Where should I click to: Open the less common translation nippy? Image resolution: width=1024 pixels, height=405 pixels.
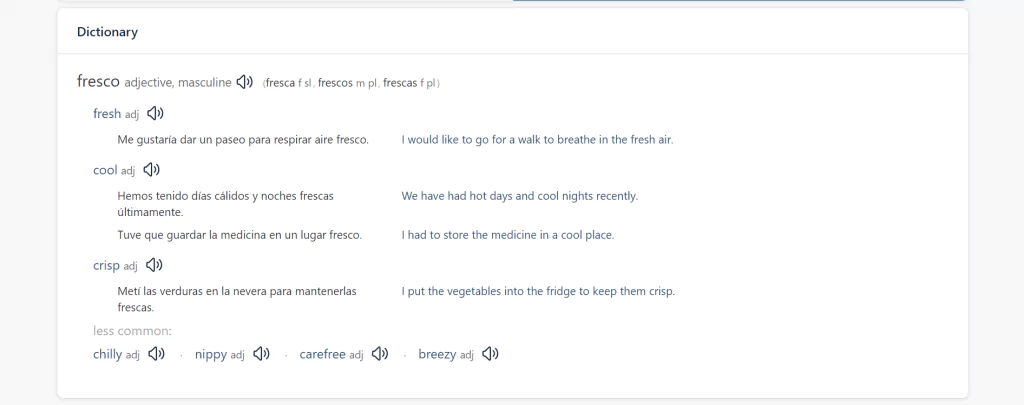[211, 355]
